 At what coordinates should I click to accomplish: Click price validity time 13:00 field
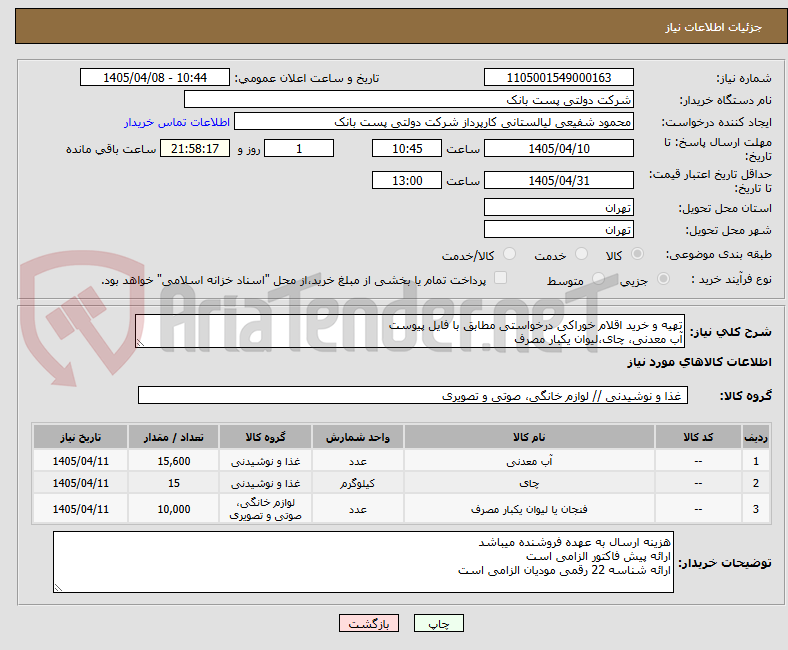click(407, 180)
